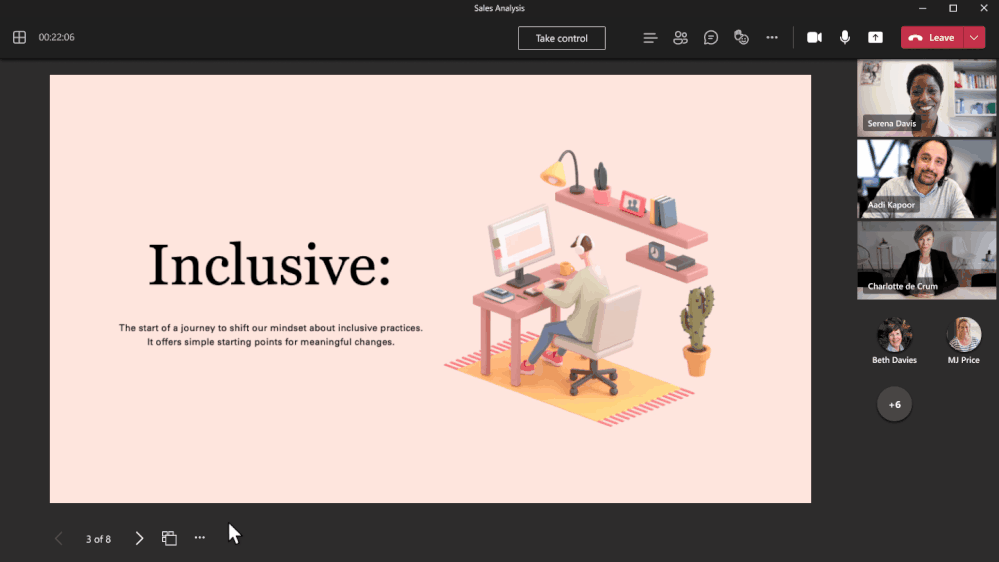Click MJ Price avatar
Screen dimensions: 999x562
pyautogui.click(x=963, y=335)
